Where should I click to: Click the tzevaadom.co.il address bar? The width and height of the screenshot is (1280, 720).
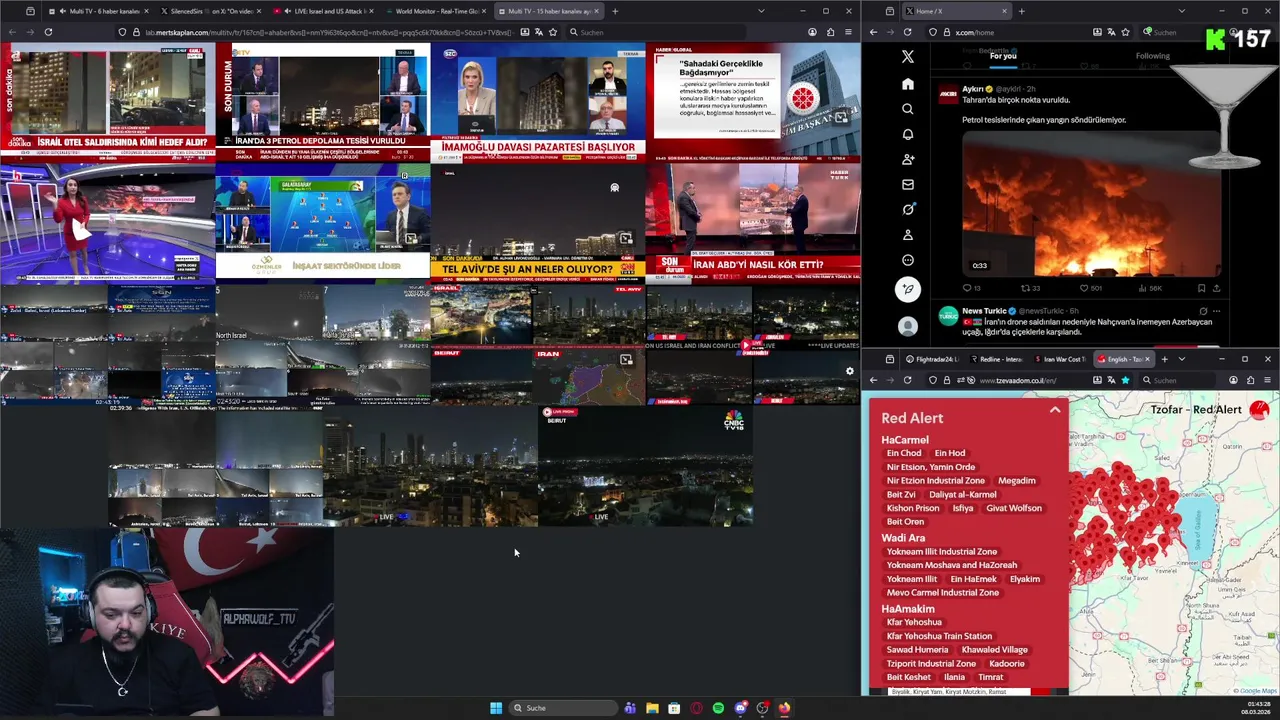tap(1018, 380)
